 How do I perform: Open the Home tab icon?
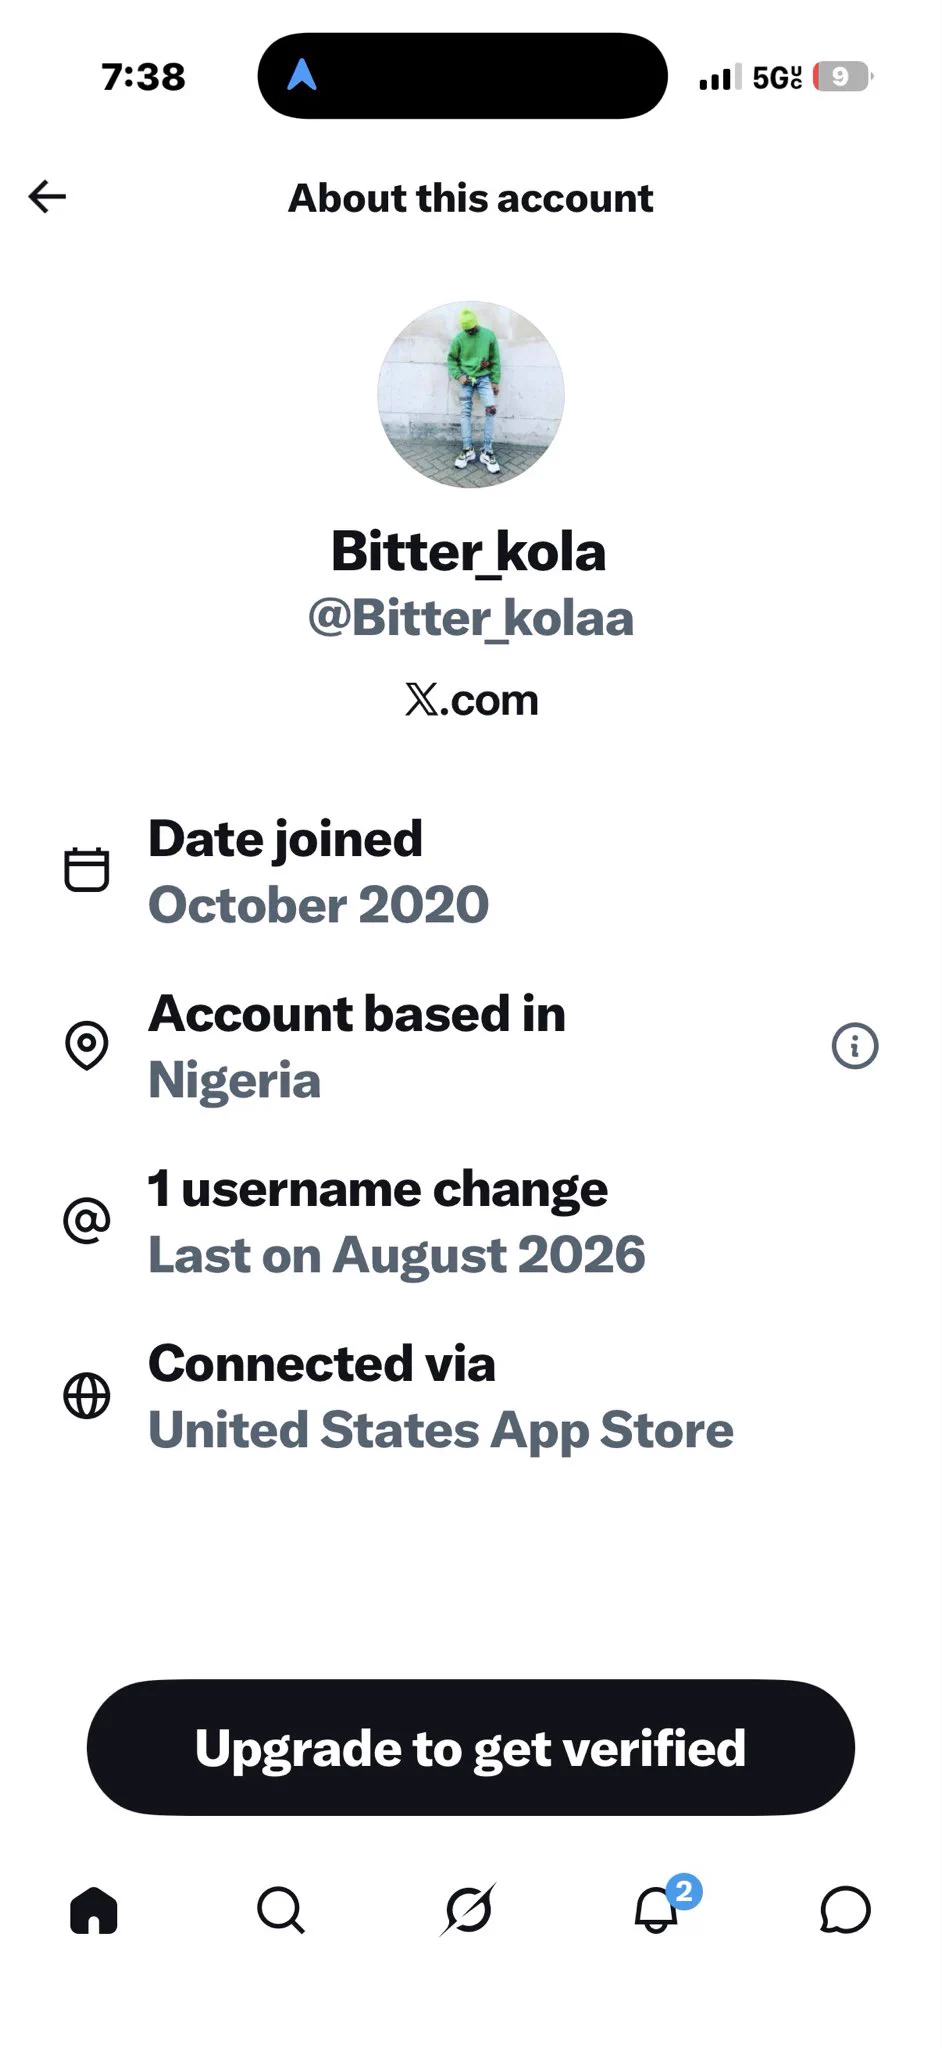tap(94, 1910)
